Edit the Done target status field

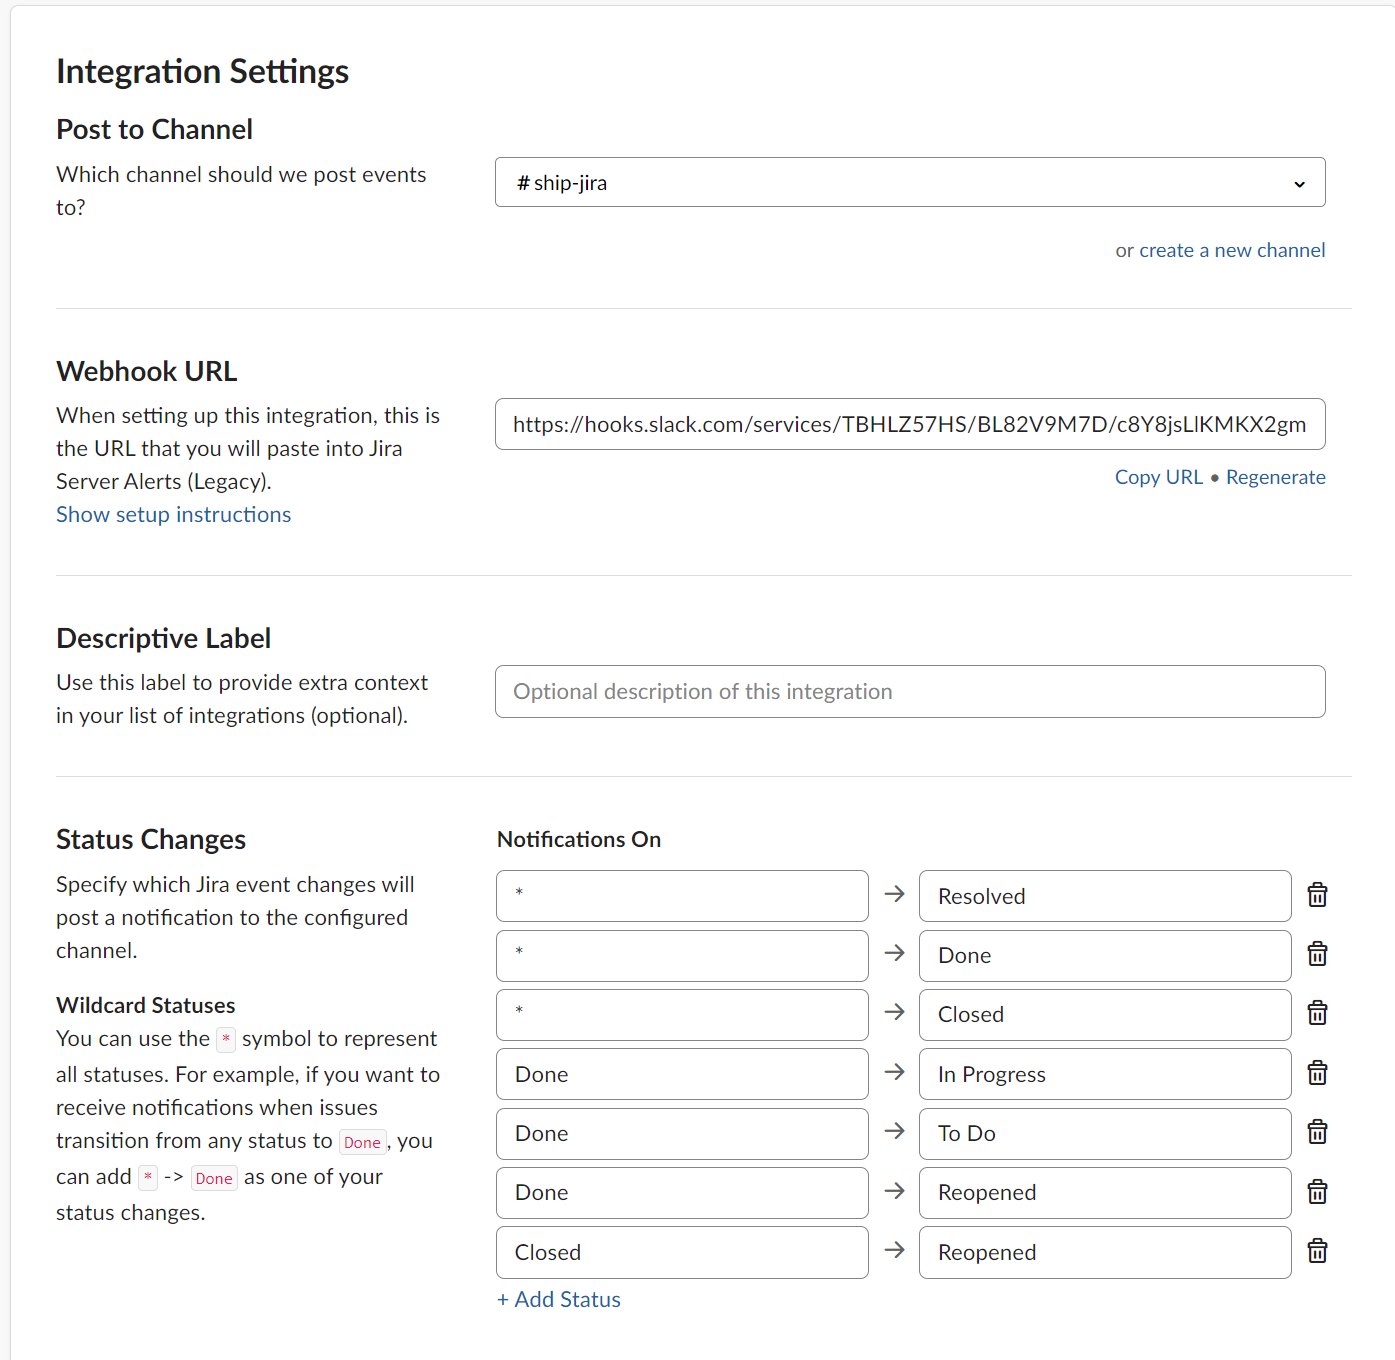click(1105, 955)
